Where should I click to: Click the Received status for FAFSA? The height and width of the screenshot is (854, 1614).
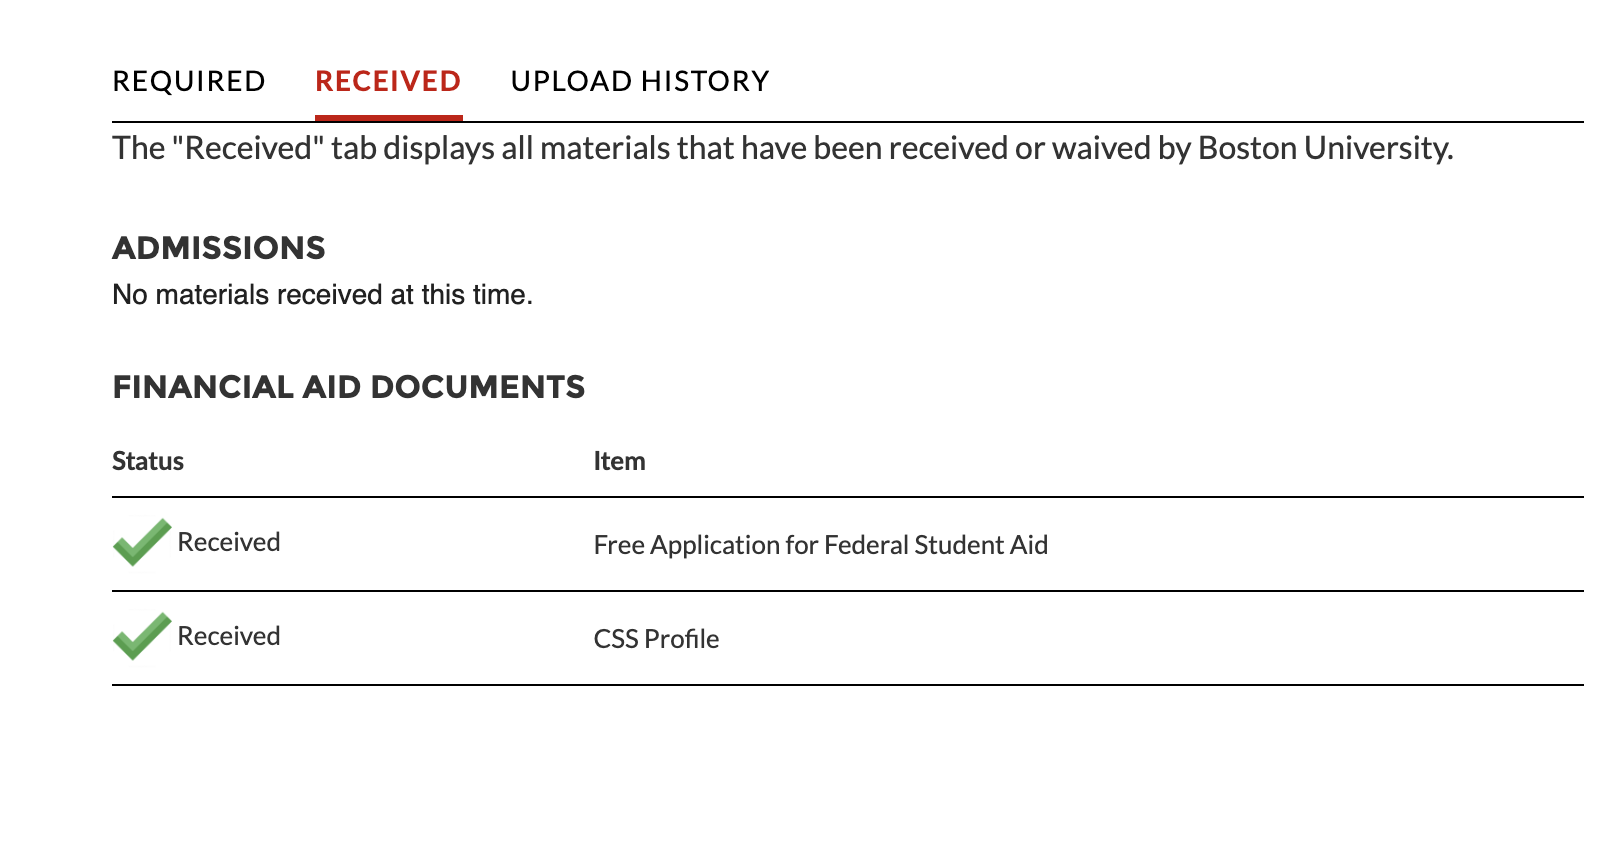[x=229, y=542]
